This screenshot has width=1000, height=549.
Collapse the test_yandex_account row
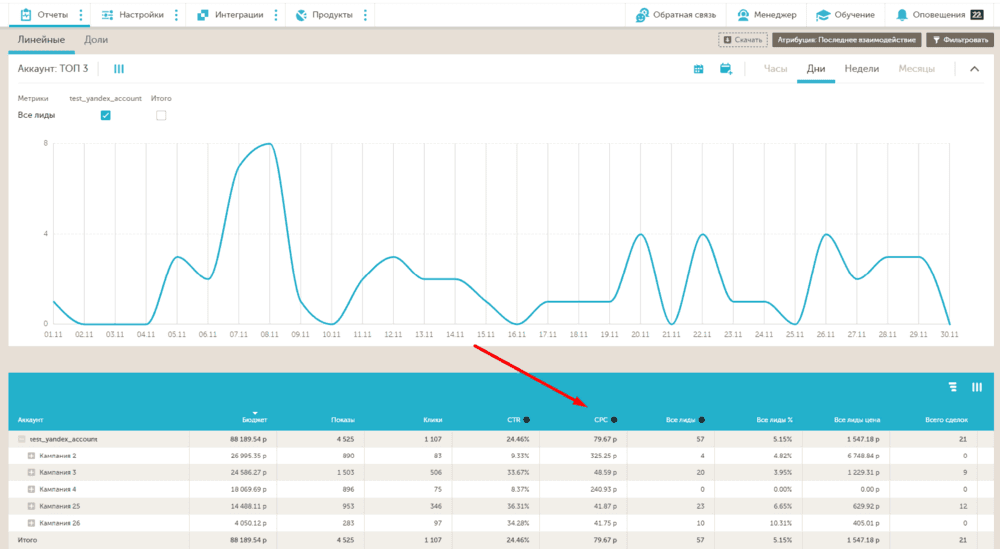click(x=22, y=439)
